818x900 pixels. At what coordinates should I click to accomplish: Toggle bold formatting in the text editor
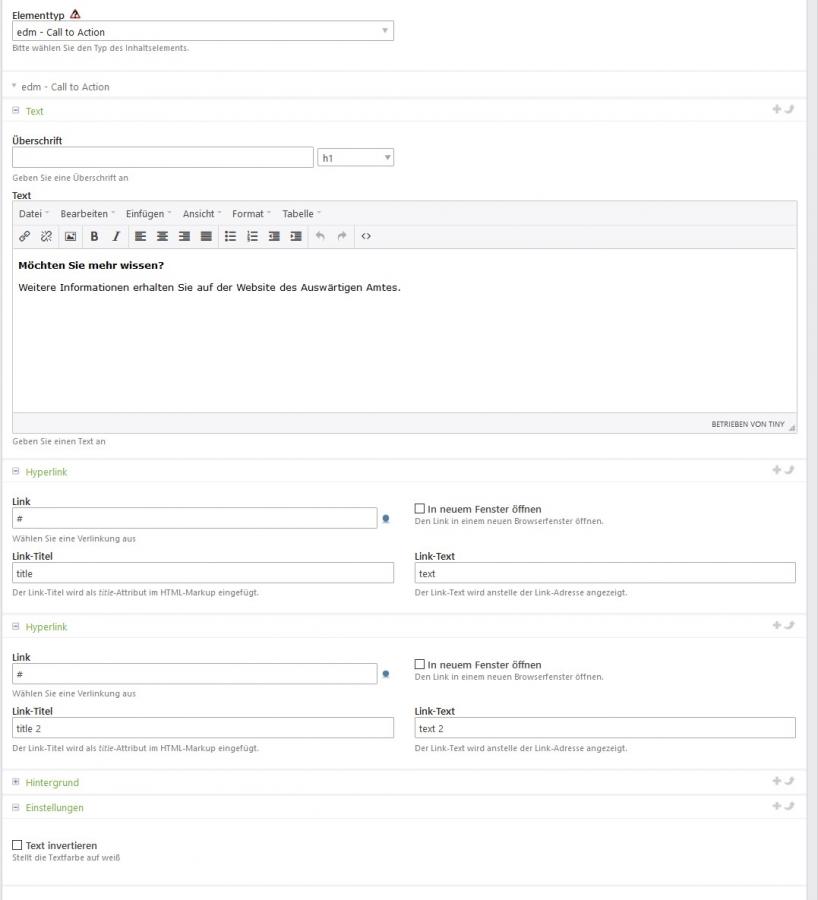[x=94, y=237]
